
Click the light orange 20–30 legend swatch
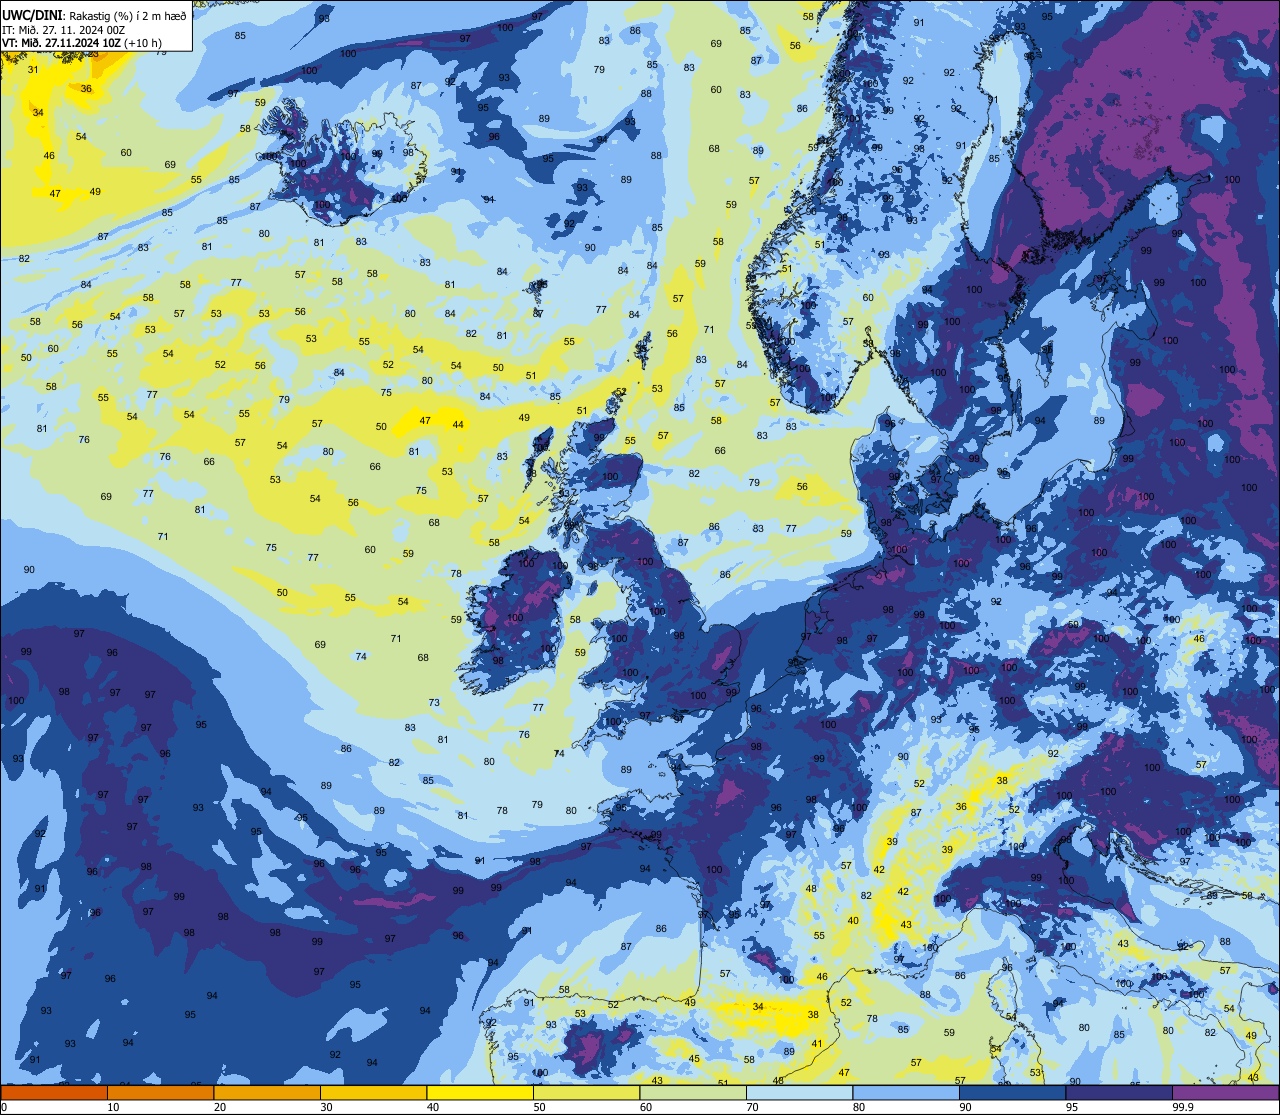point(267,1092)
